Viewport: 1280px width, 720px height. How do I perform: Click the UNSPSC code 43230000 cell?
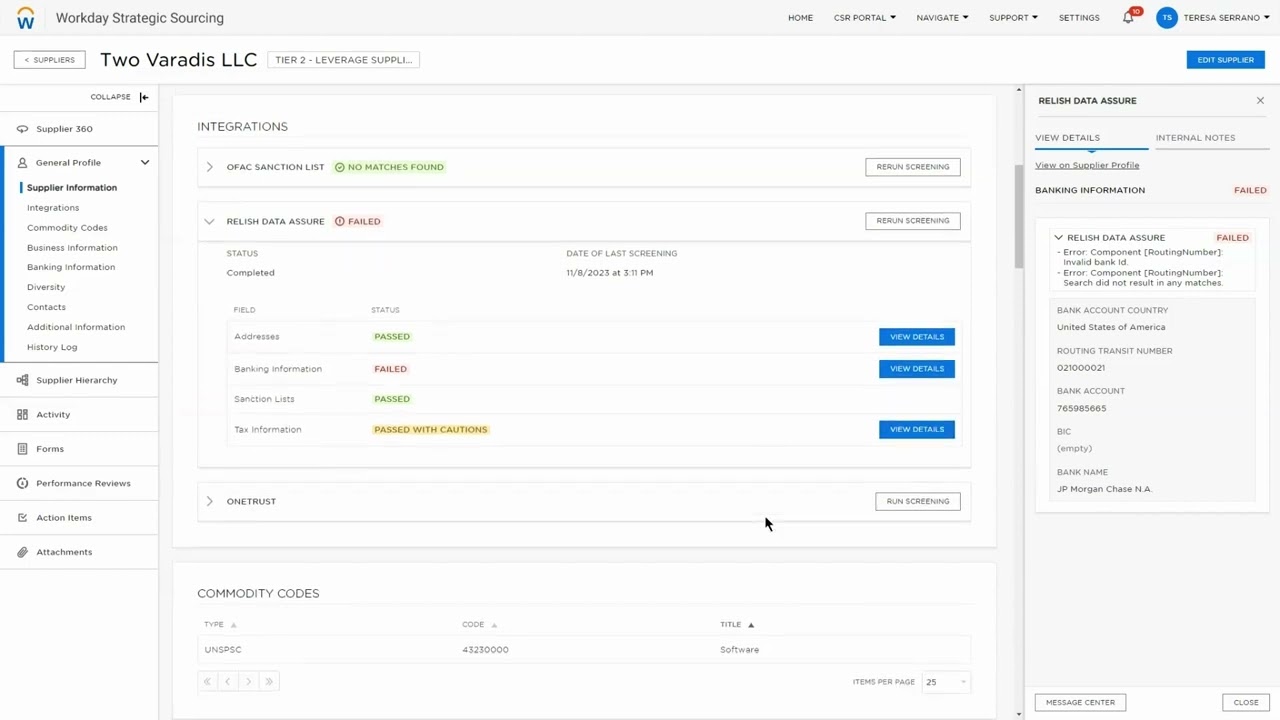pyautogui.click(x=485, y=650)
